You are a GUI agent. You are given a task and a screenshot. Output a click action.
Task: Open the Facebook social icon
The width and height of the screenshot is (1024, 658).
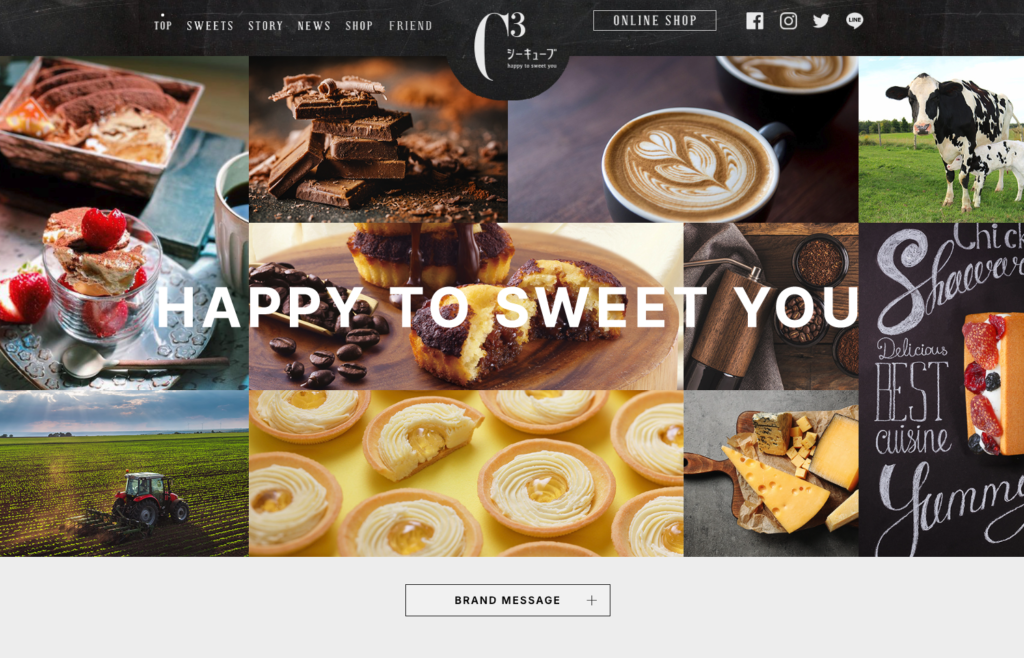[754, 21]
